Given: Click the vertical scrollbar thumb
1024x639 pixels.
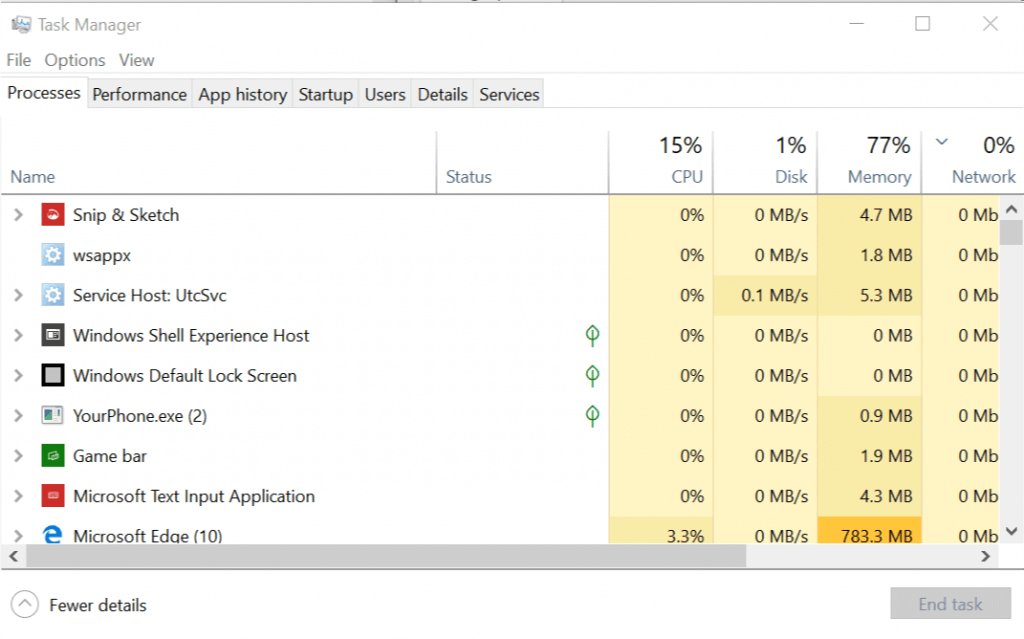Looking at the screenshot, I should point(1012,232).
